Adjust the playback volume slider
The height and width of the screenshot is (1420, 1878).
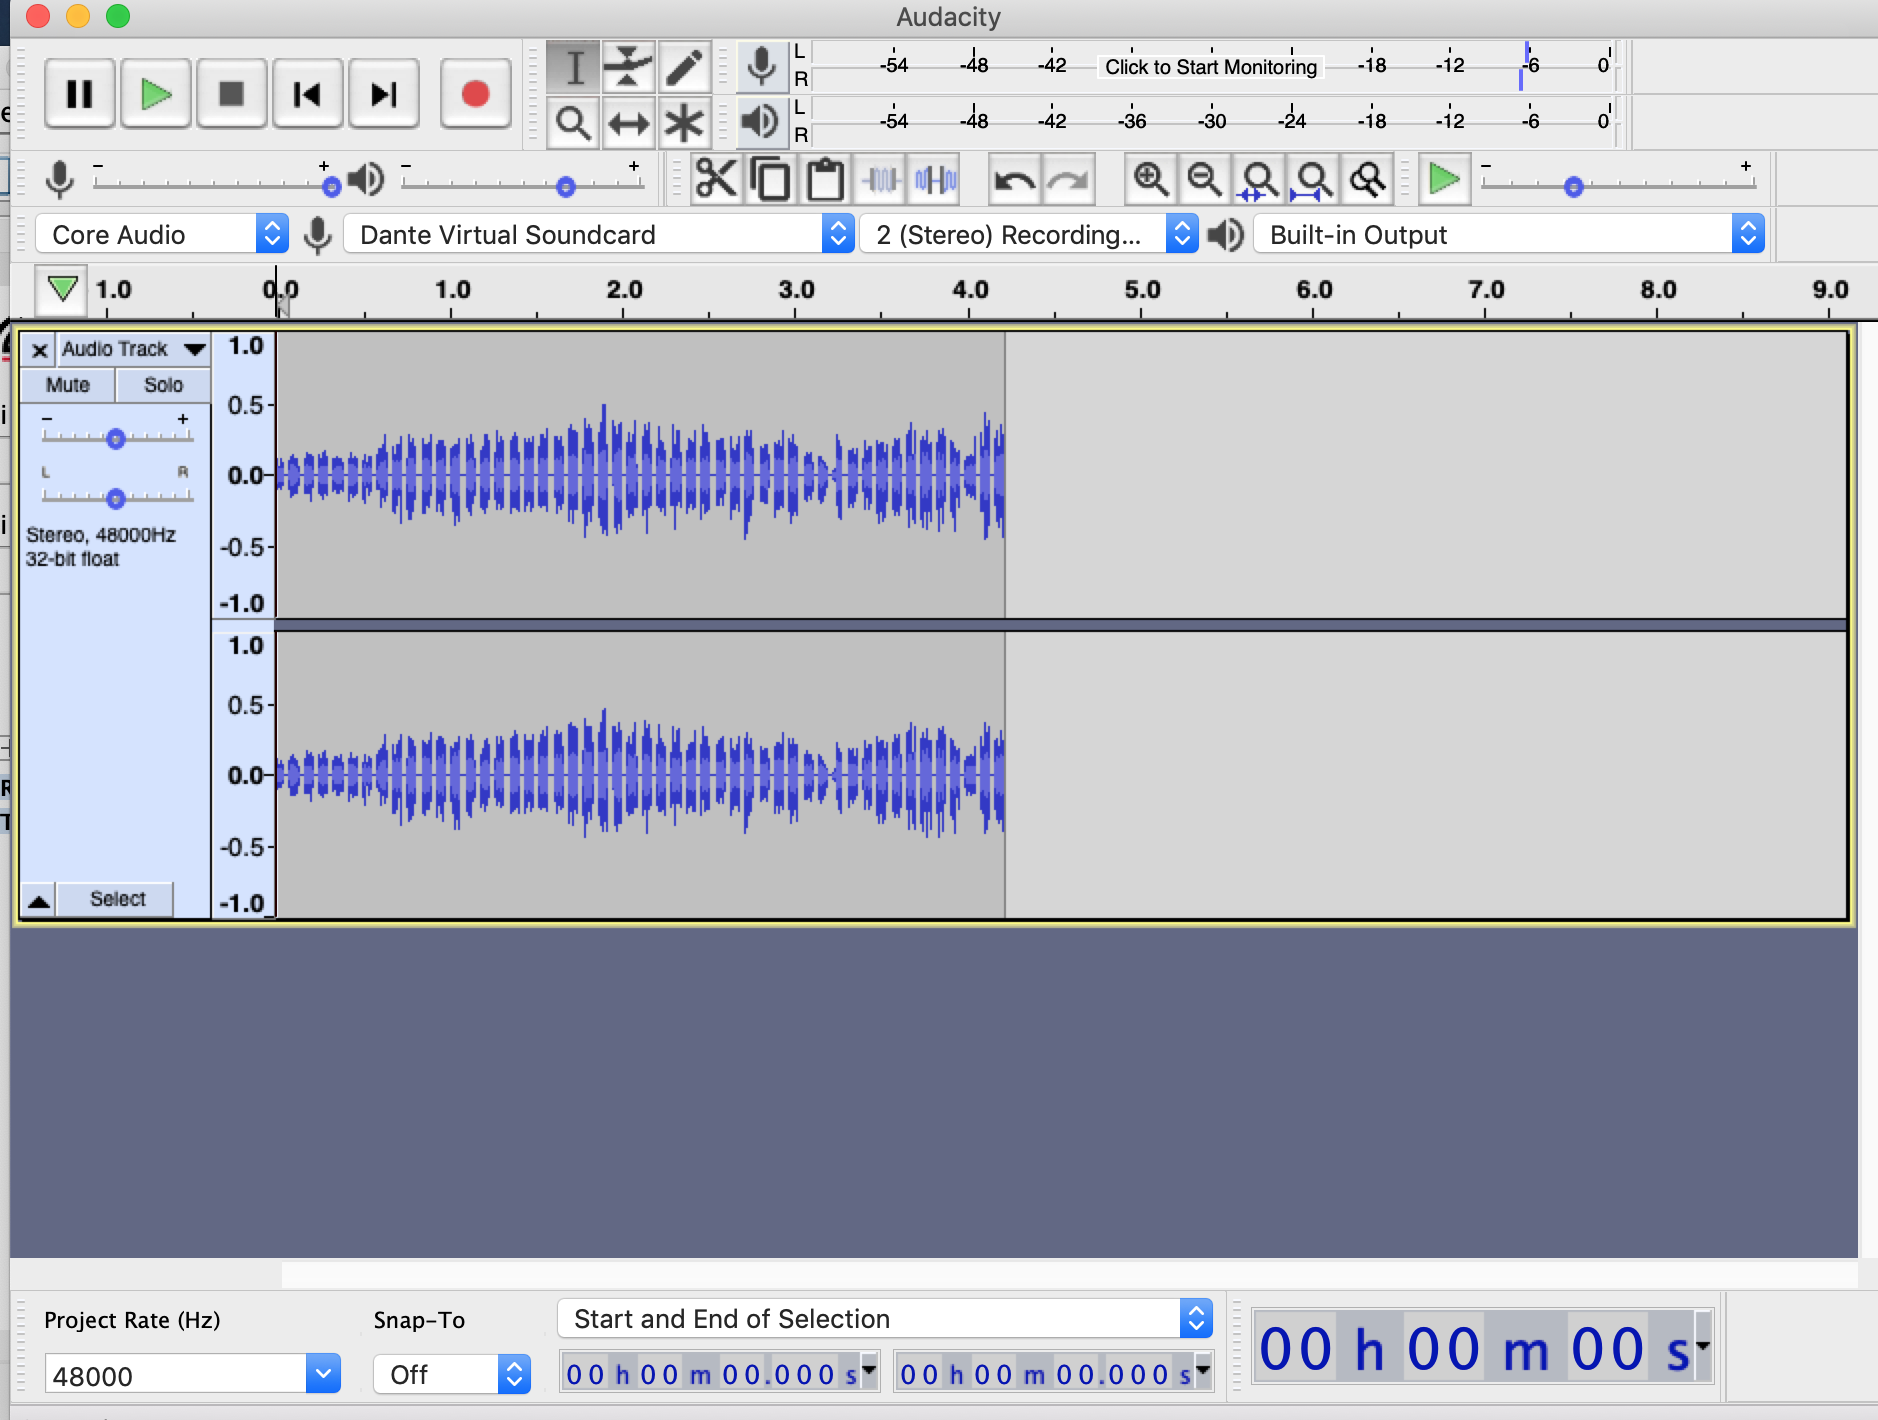tap(565, 186)
